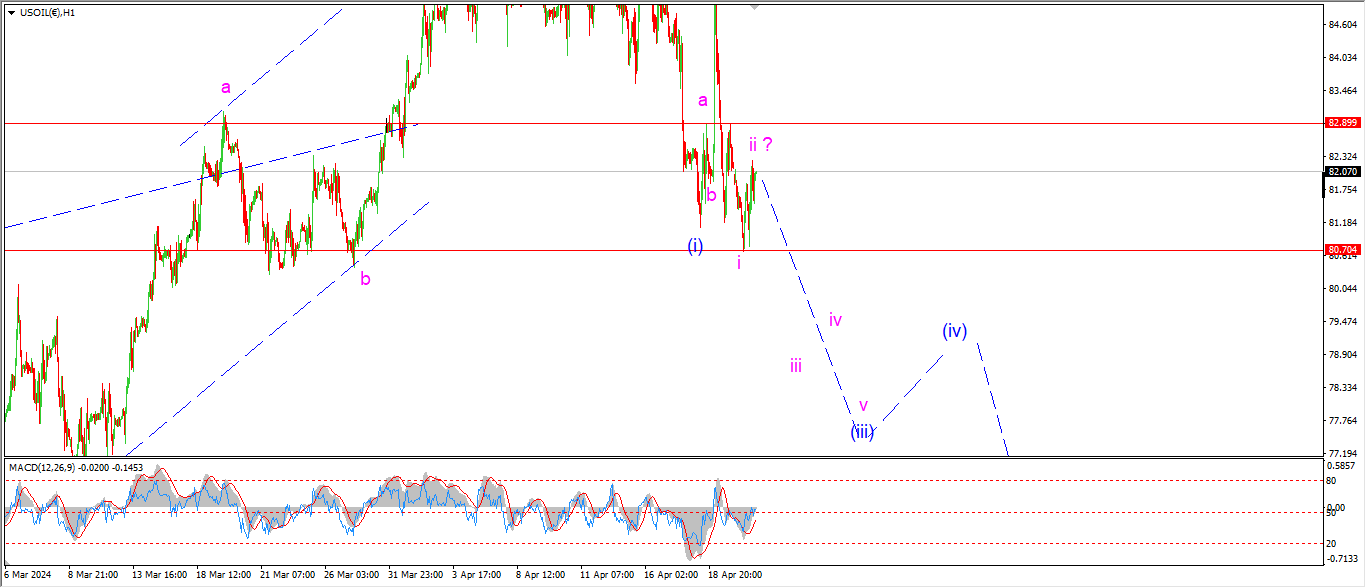1366x588 pixels.
Task: Select the magenta 'iv' wave label
Action: (835, 320)
